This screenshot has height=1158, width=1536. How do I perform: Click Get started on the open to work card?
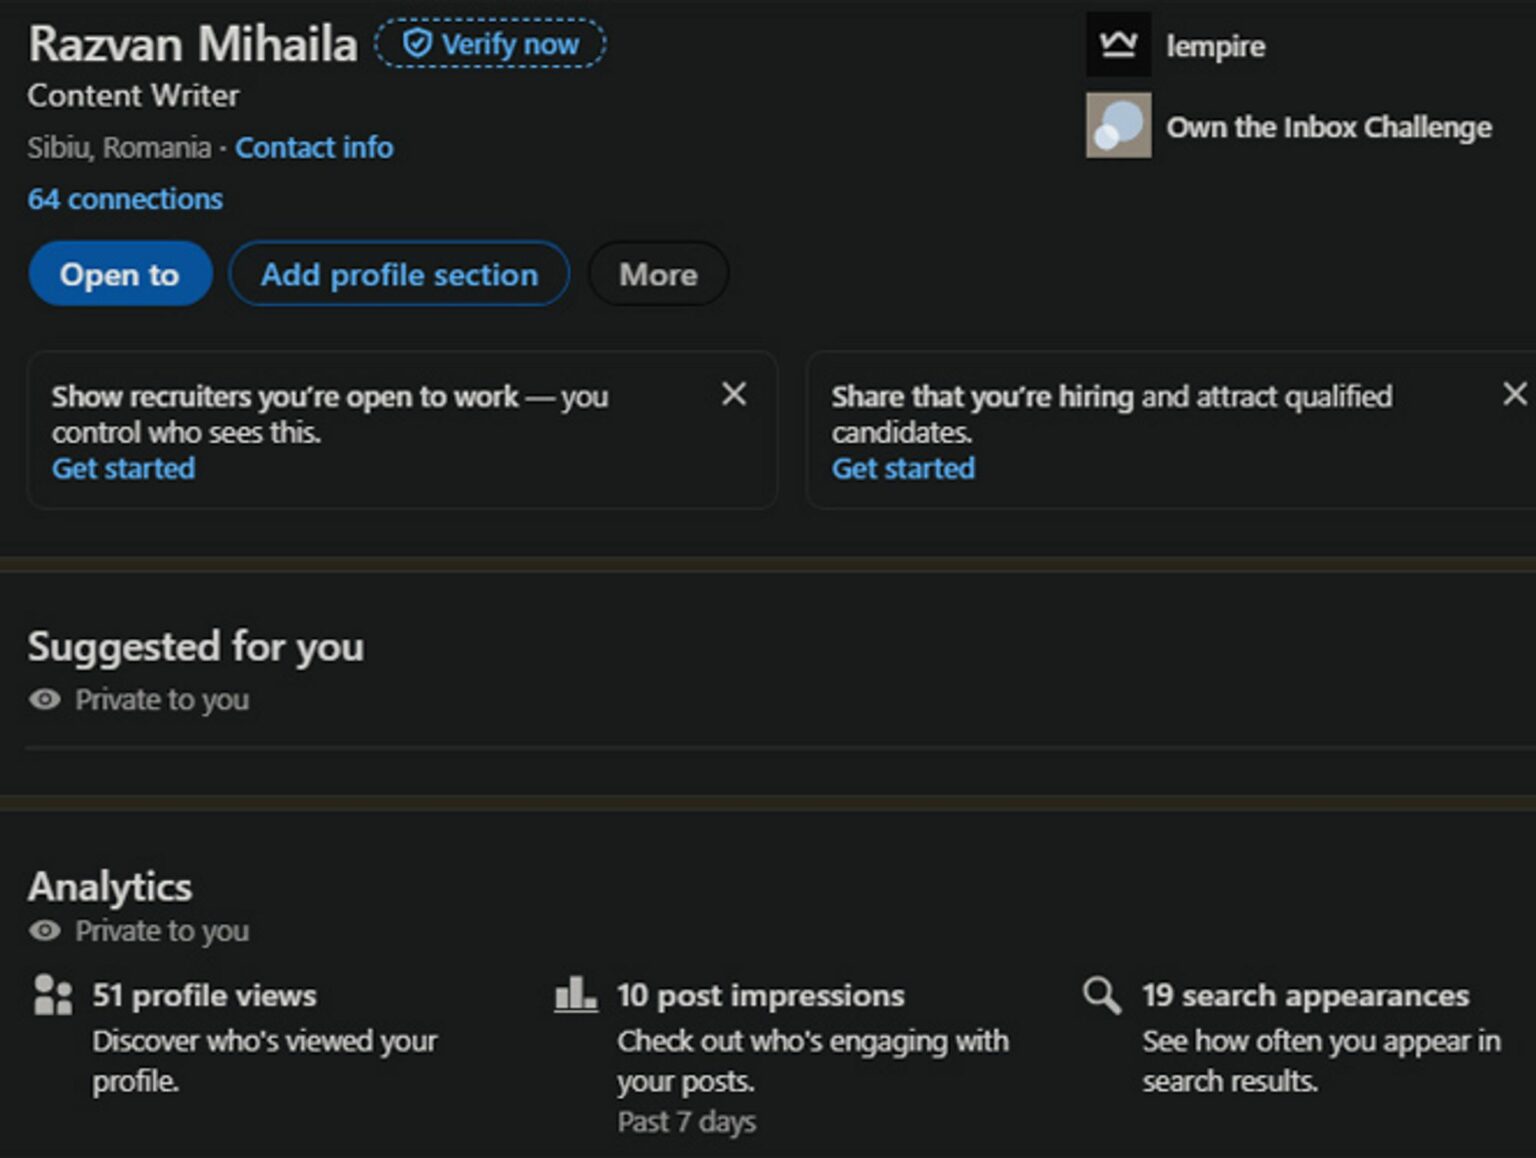[x=124, y=468]
